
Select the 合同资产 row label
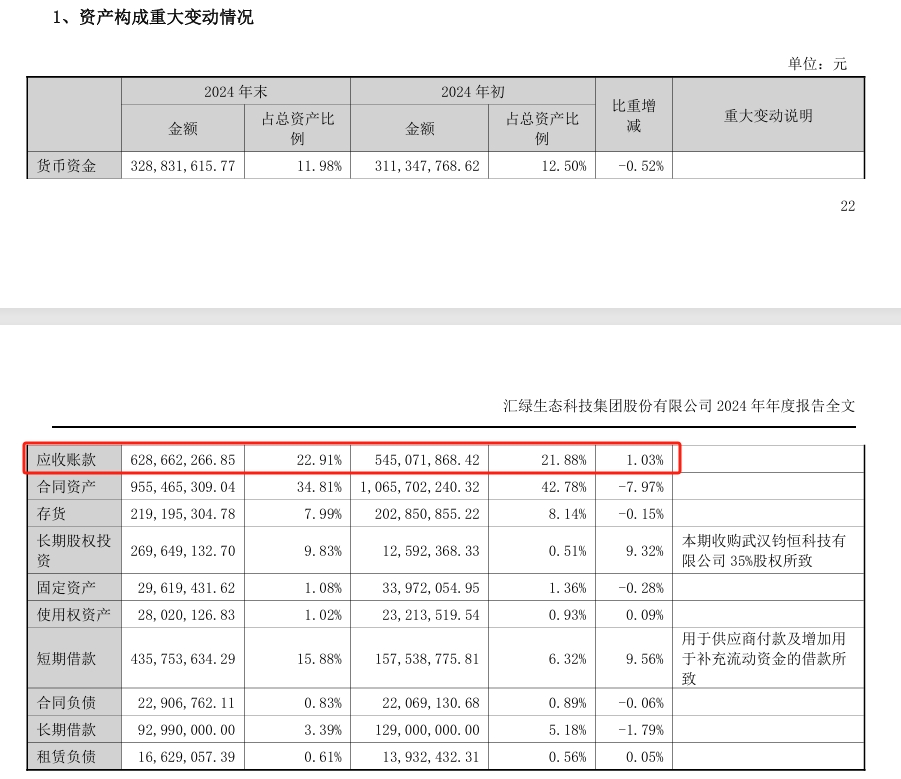pos(66,487)
